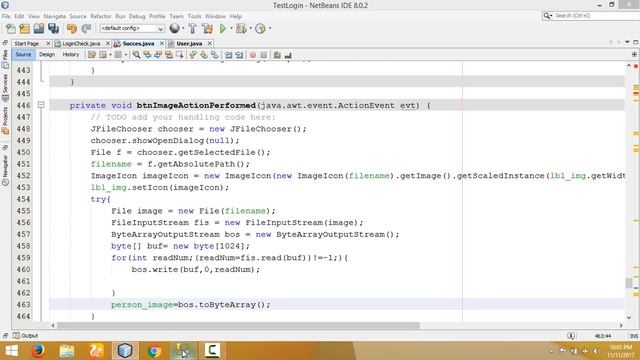This screenshot has height=360, width=640.
Task: Click the Comment code icon
Action: pos(277,55)
